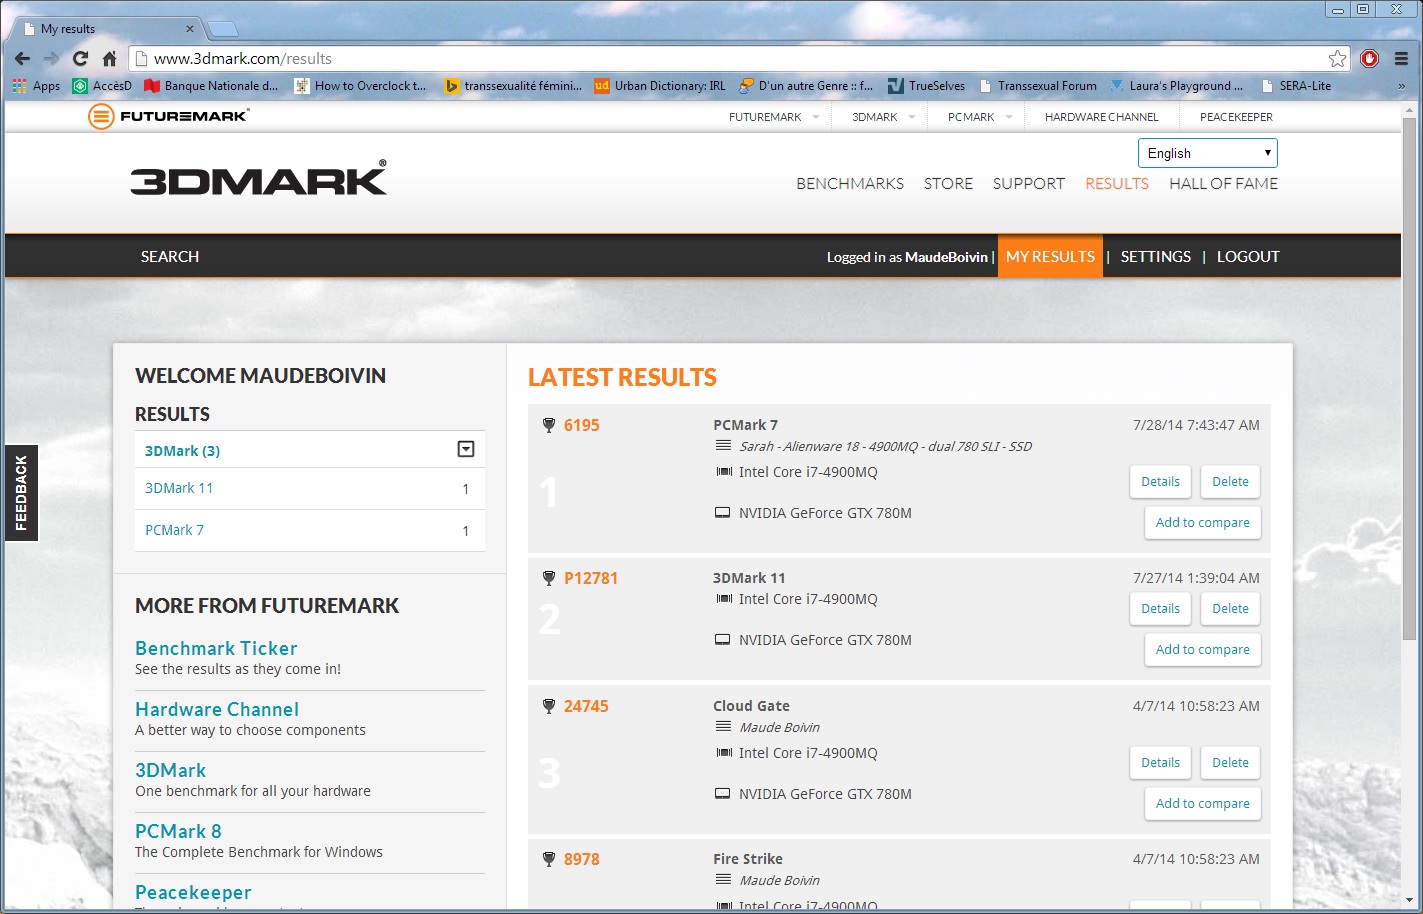Open the English language dropdown
This screenshot has height=914, width=1423.
[1208, 153]
